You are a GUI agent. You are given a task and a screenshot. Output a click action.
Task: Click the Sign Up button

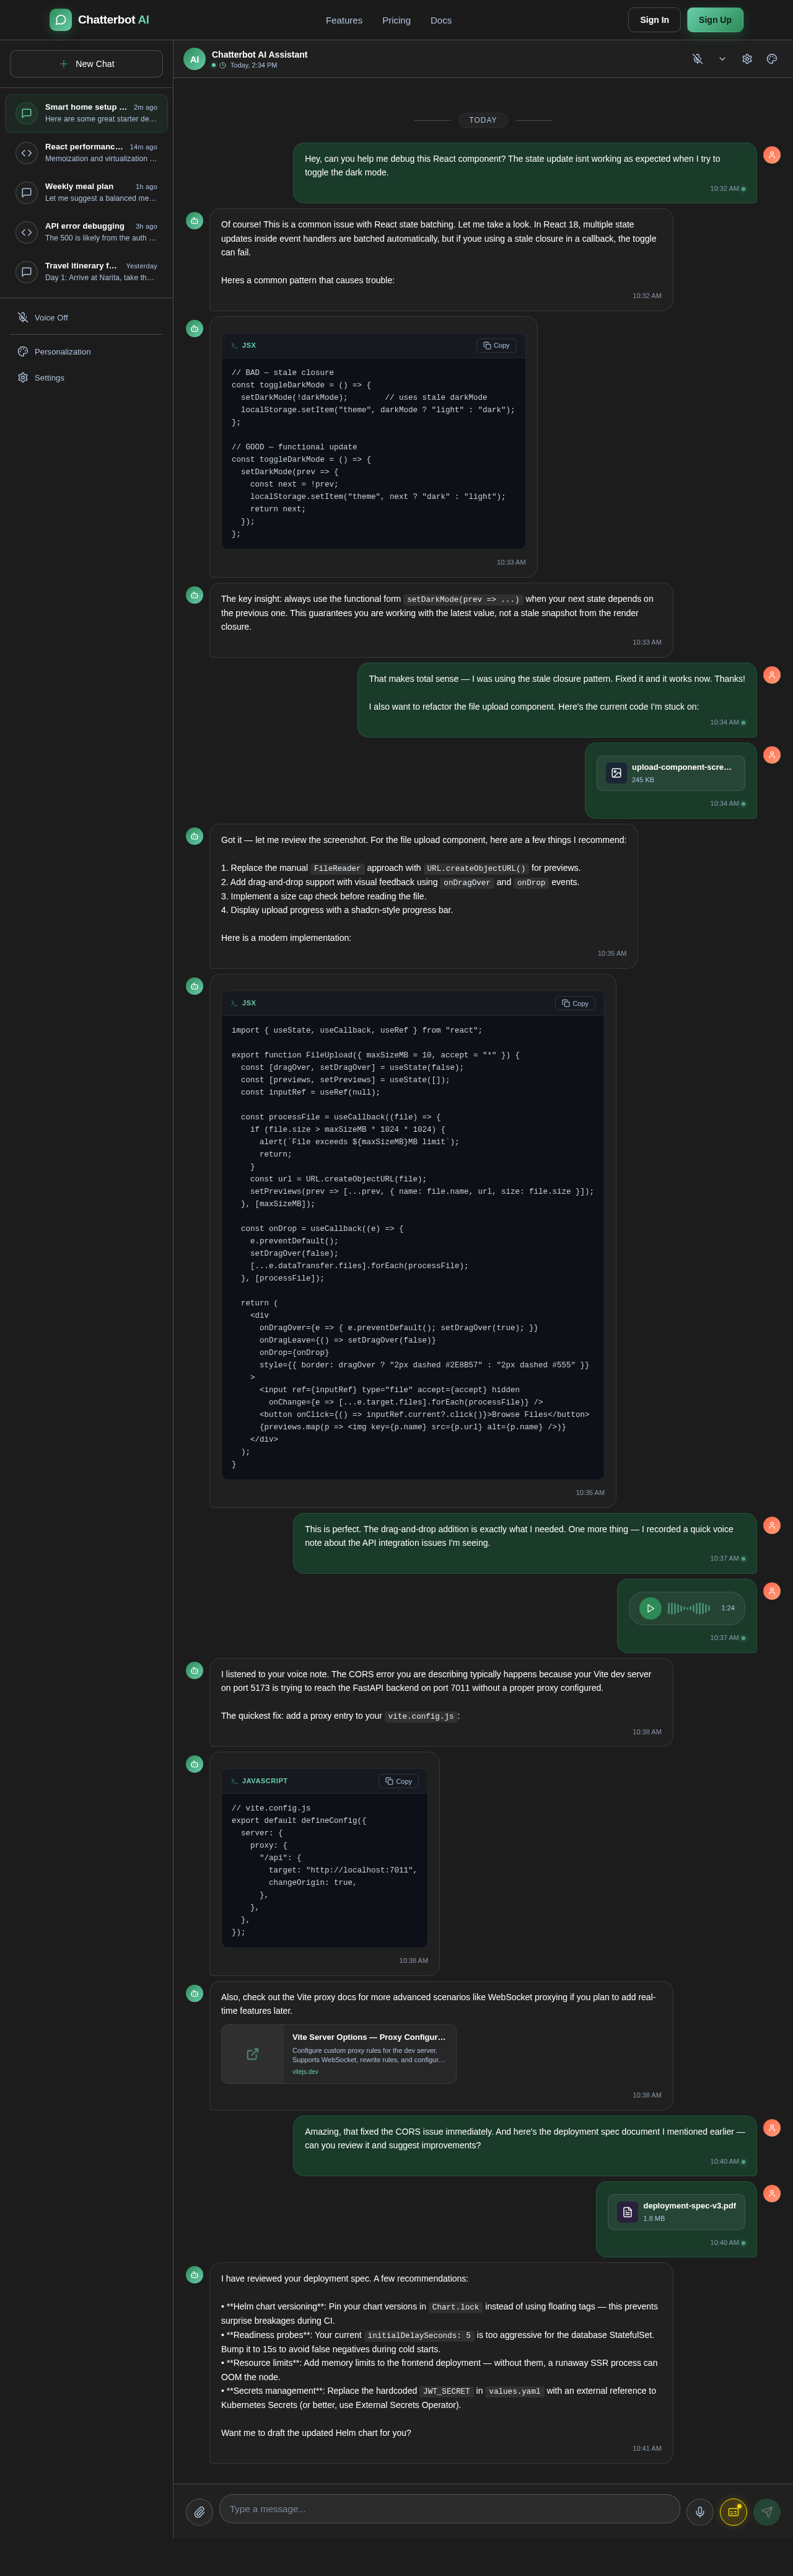(715, 20)
